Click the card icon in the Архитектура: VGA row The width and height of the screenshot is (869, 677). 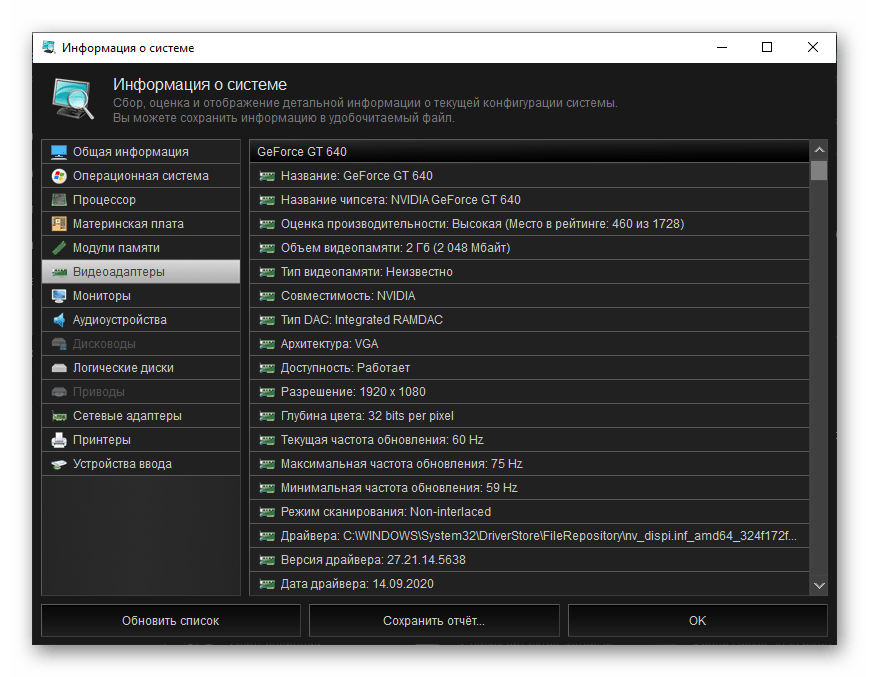267,344
